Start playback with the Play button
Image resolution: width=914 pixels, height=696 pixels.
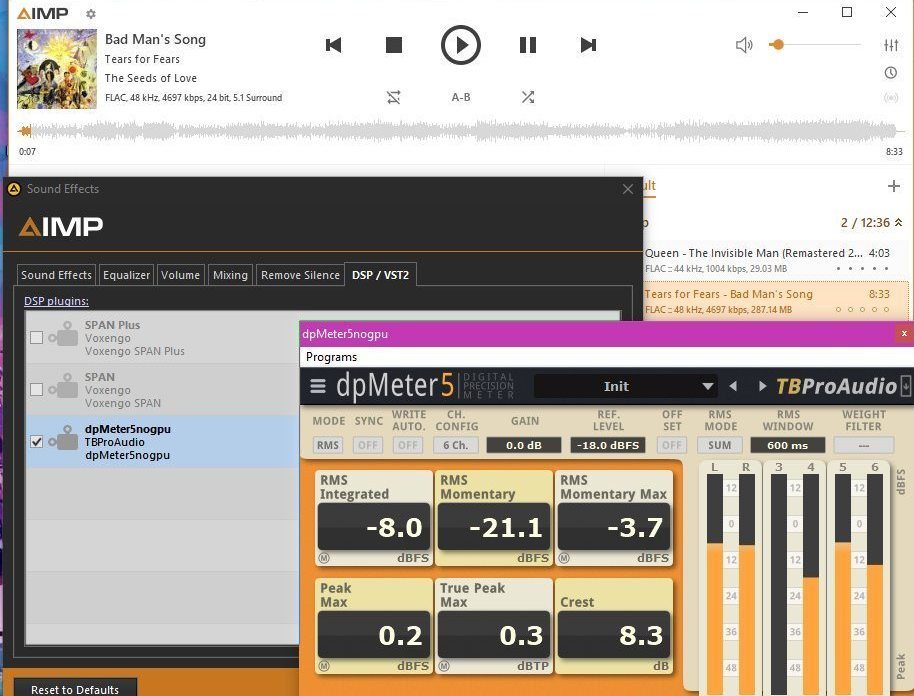[460, 45]
